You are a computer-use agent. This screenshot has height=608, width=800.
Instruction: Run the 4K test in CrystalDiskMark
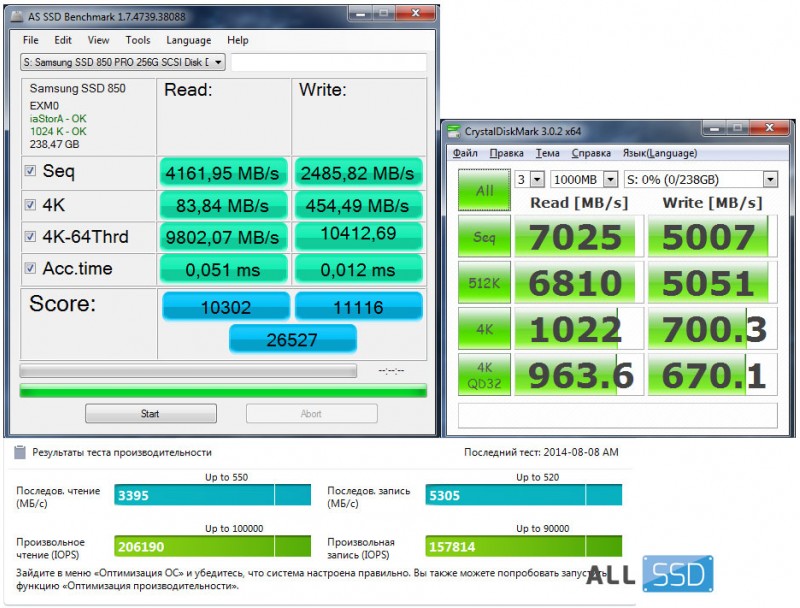tap(484, 329)
